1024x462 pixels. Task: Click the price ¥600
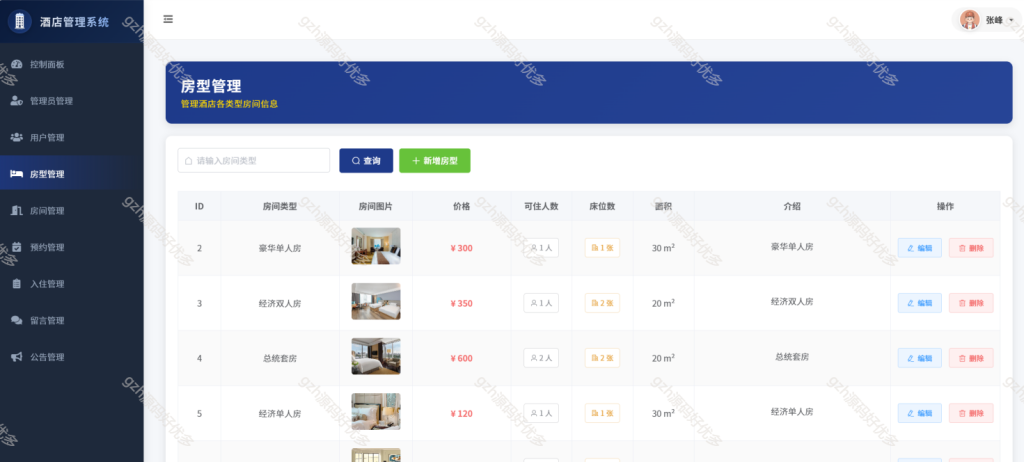[x=462, y=358]
